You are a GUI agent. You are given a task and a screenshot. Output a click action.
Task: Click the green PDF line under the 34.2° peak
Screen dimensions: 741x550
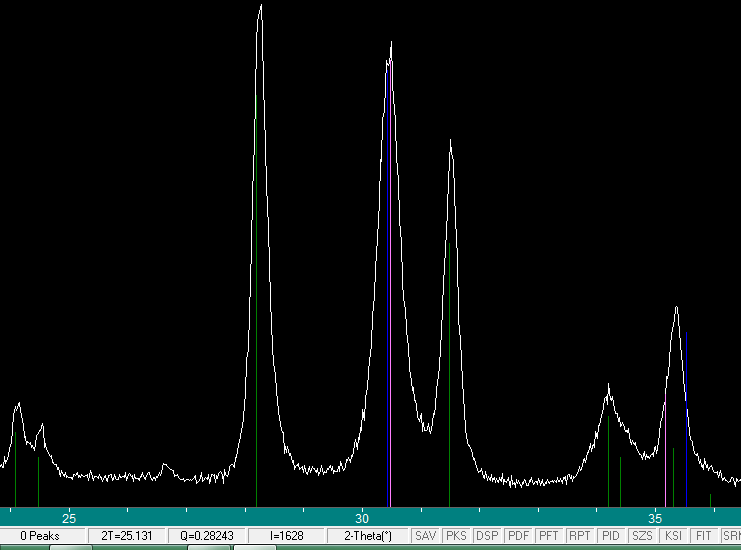pyautogui.click(x=608, y=461)
